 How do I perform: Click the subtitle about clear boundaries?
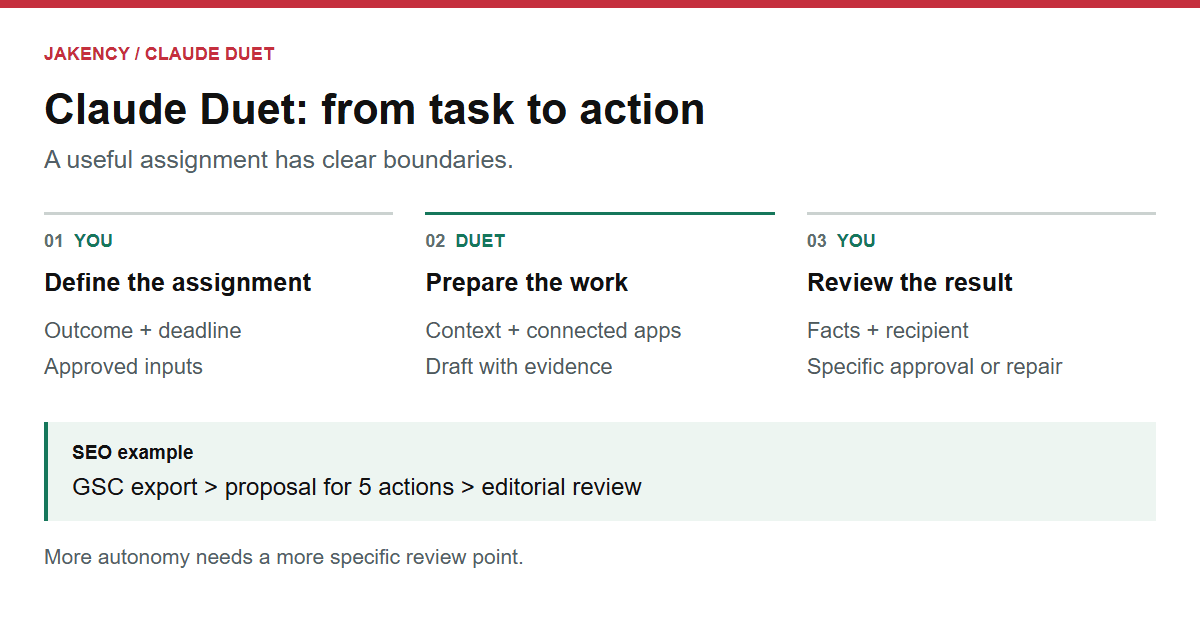coord(279,160)
